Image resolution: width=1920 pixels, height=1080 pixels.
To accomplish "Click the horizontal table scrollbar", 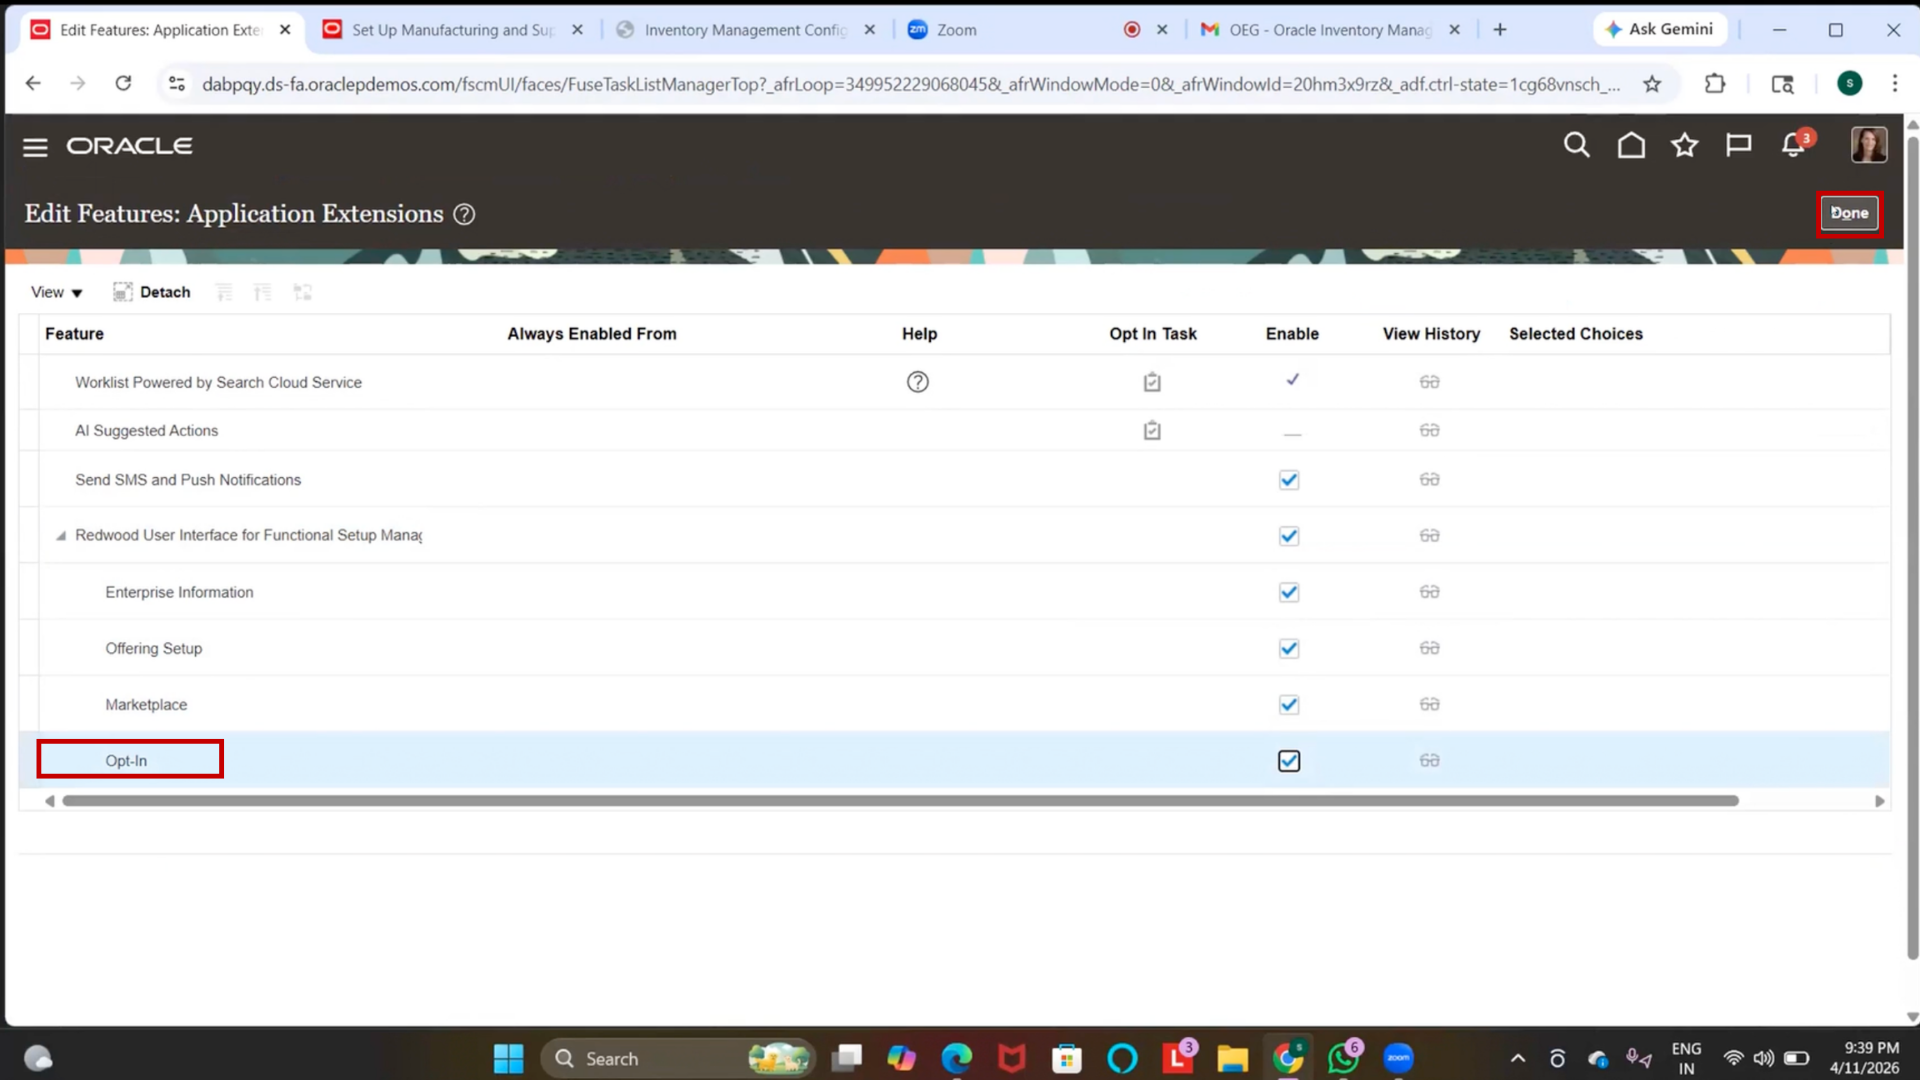I will click(900, 801).
